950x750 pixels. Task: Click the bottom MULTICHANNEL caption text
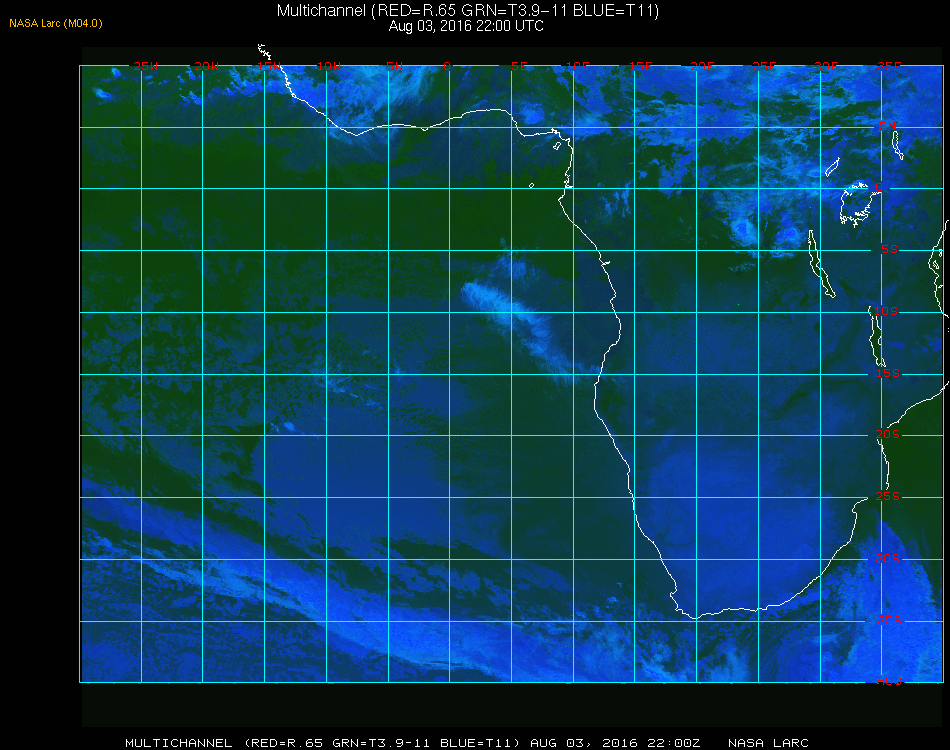[413, 743]
